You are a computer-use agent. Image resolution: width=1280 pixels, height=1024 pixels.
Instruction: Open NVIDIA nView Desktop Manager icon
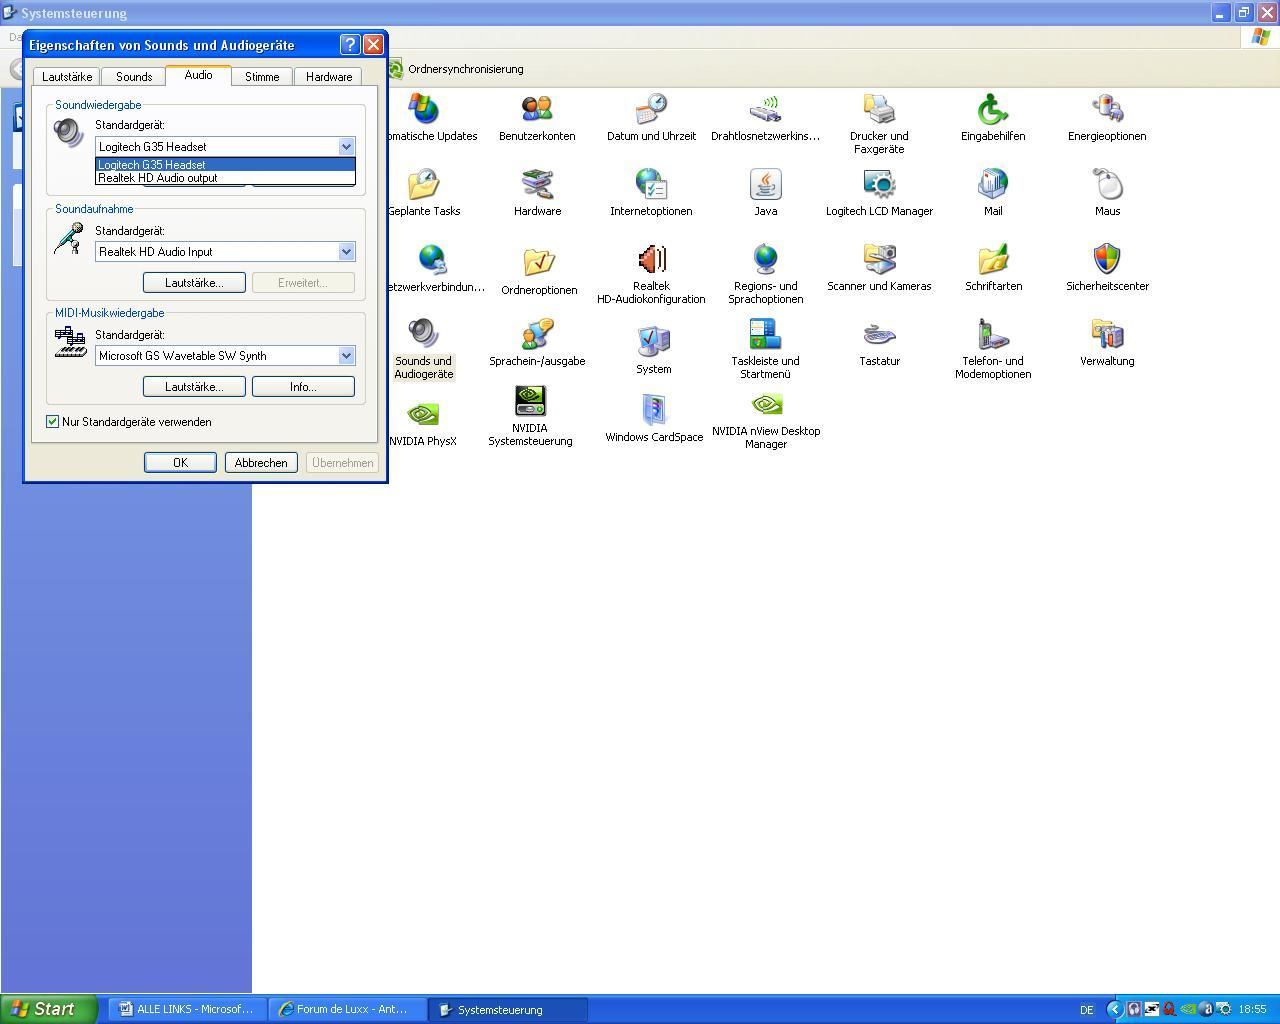(x=766, y=419)
